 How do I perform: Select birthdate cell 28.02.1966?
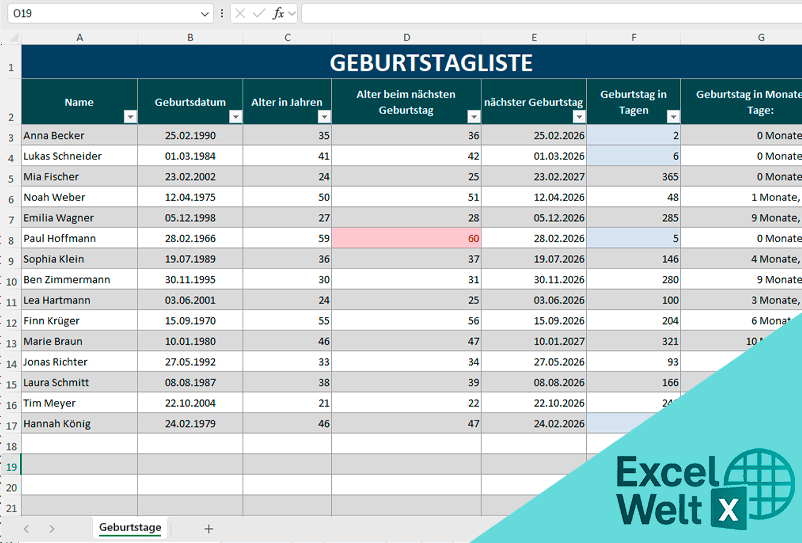pos(190,238)
